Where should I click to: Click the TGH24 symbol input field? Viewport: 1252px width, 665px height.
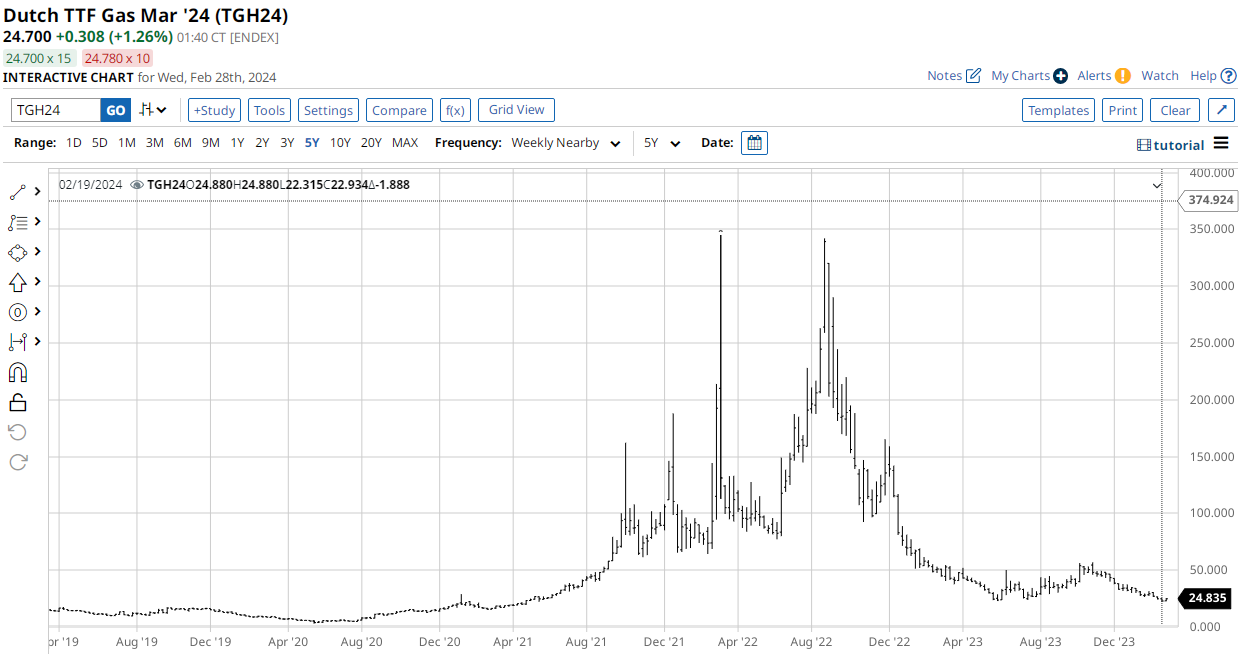coord(56,110)
